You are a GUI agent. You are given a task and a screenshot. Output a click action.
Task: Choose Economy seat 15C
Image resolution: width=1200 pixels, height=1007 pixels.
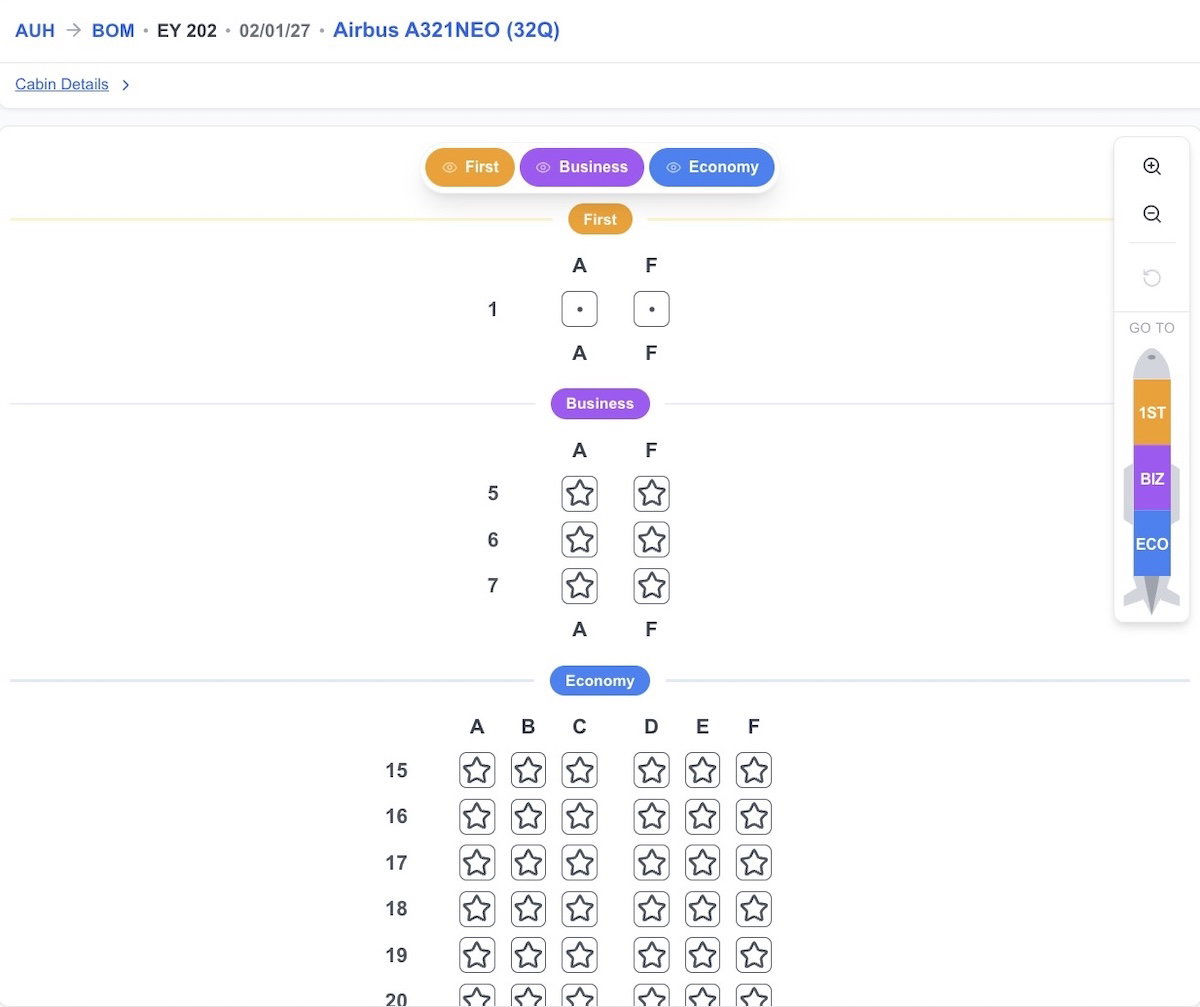click(579, 770)
